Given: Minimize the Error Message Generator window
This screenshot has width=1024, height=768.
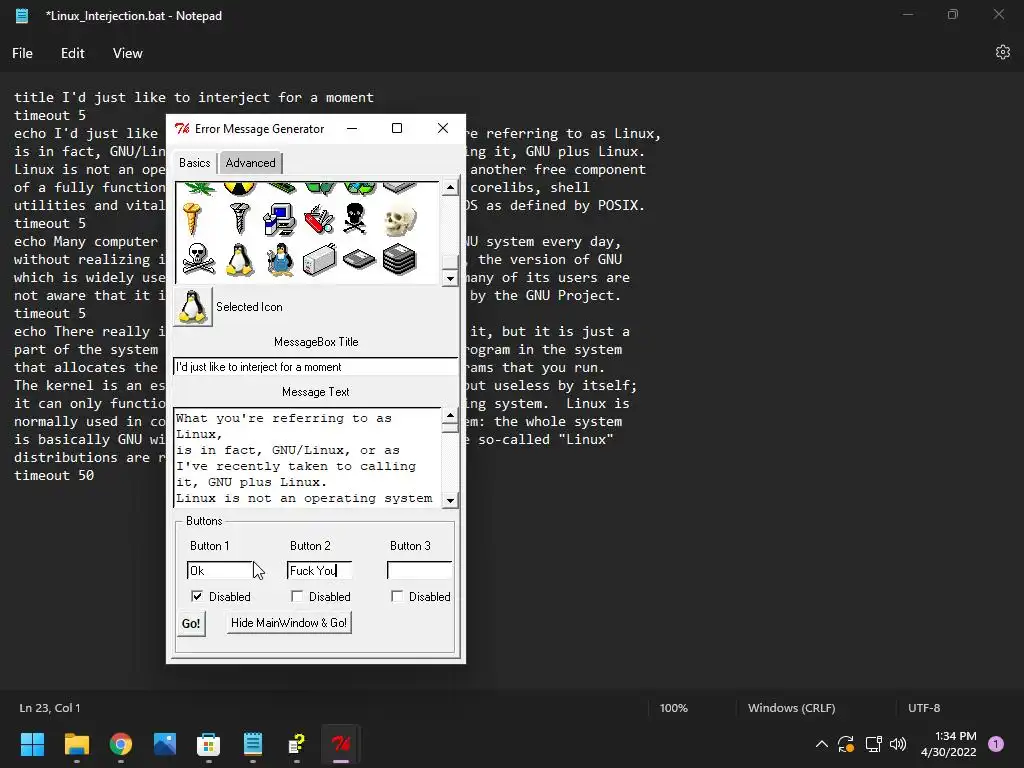Looking at the screenshot, I should pyautogui.click(x=352, y=129).
